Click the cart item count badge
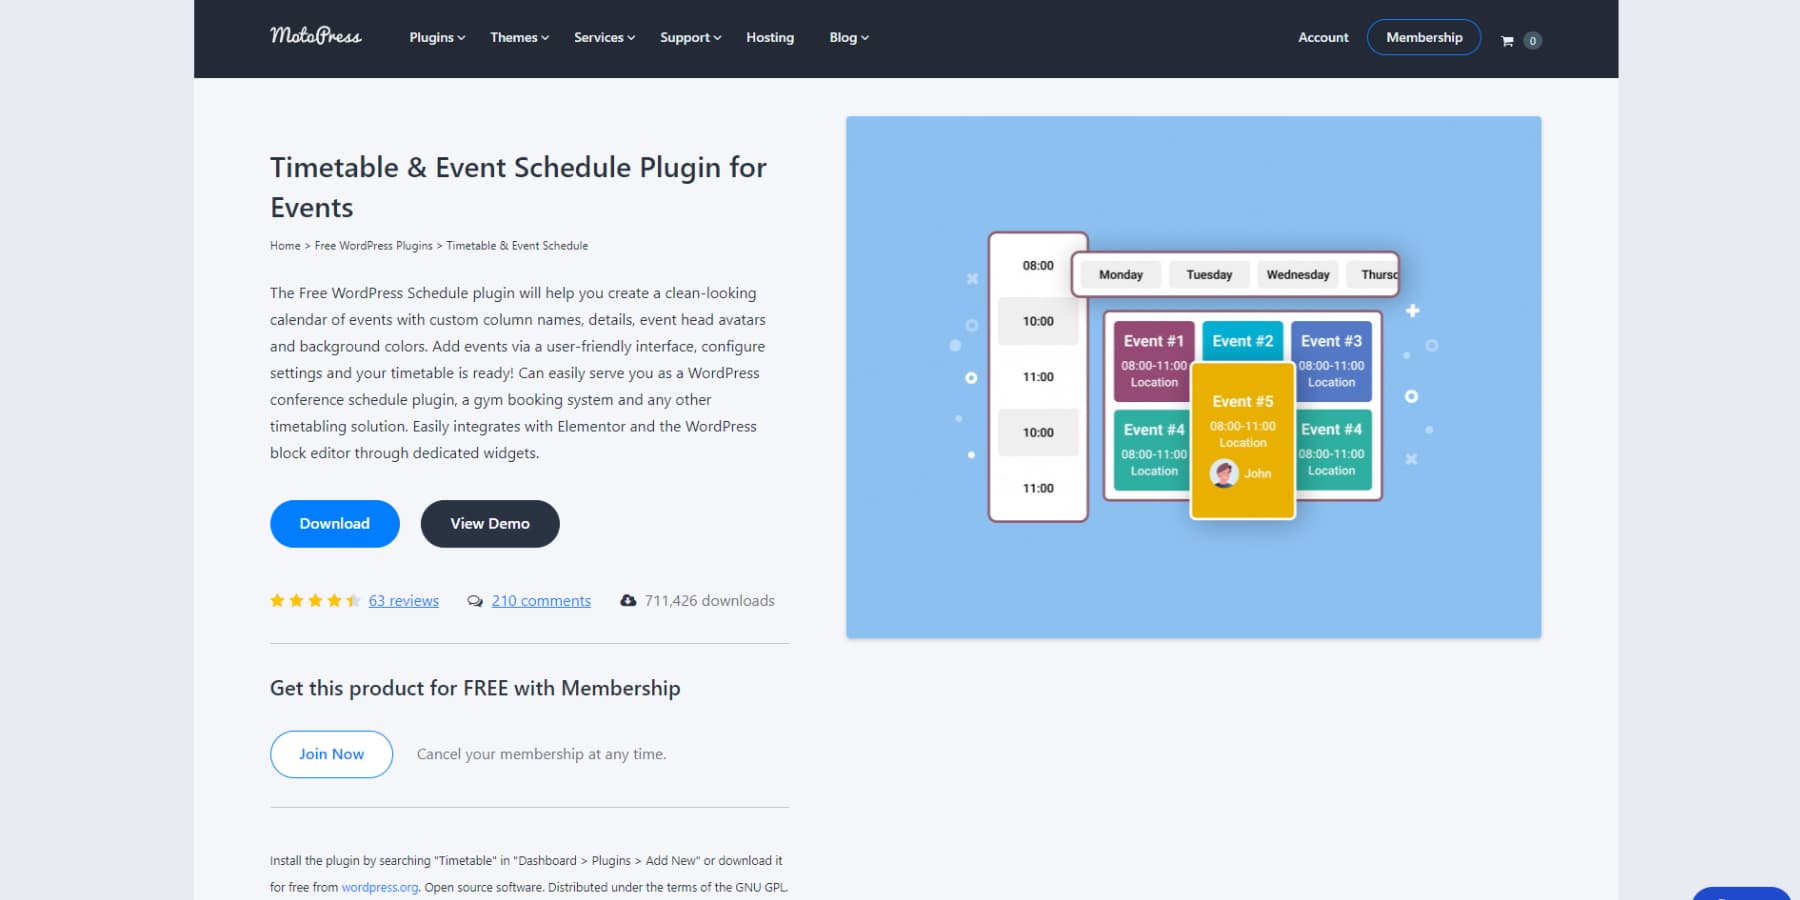1800x900 pixels. 1530,40
